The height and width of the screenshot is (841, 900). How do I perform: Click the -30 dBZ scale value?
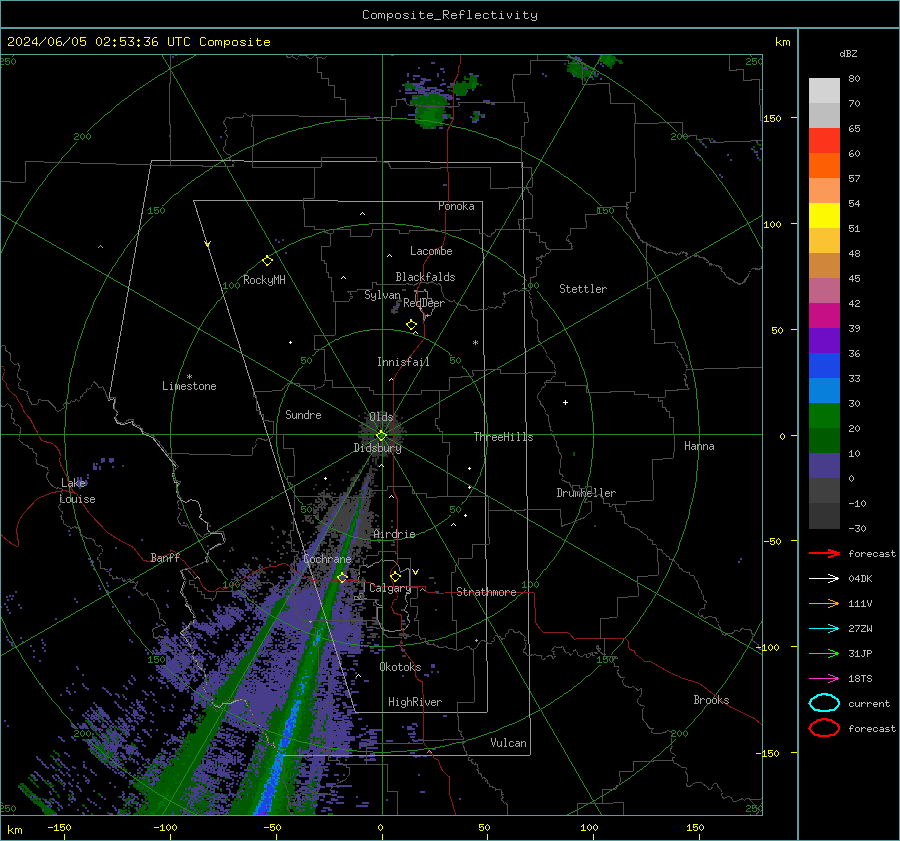(x=857, y=528)
